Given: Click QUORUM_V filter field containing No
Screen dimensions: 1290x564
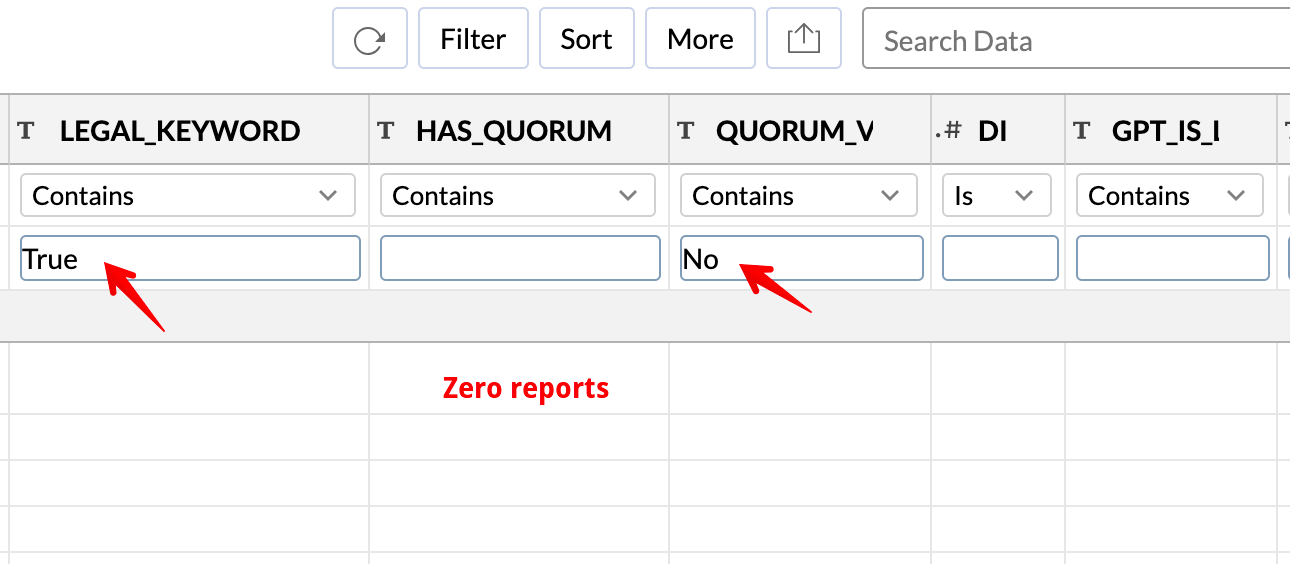Looking at the screenshot, I should coord(802,258).
